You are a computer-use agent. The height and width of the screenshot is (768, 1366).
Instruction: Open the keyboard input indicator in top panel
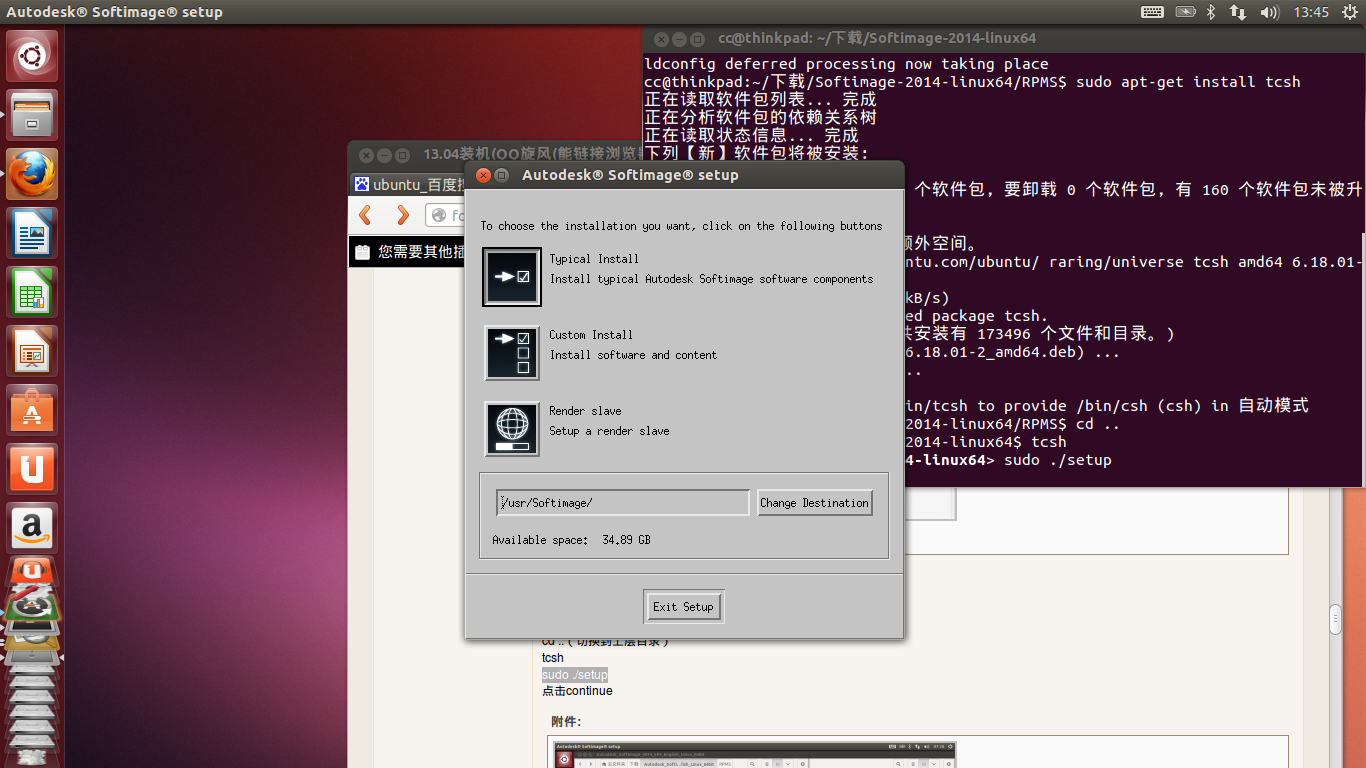(x=1152, y=12)
